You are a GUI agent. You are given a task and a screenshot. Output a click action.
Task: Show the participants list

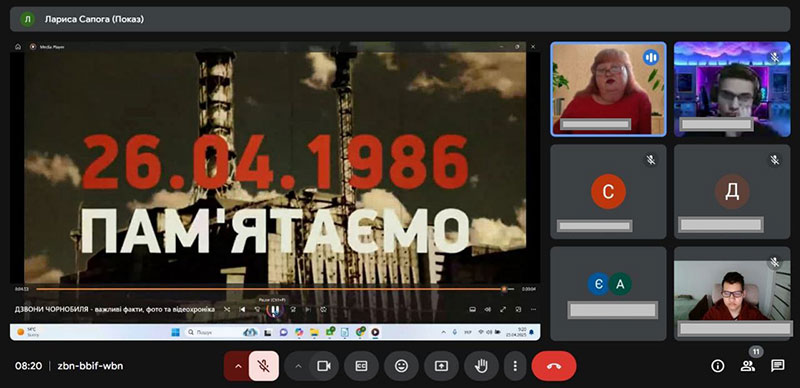pos(748,366)
